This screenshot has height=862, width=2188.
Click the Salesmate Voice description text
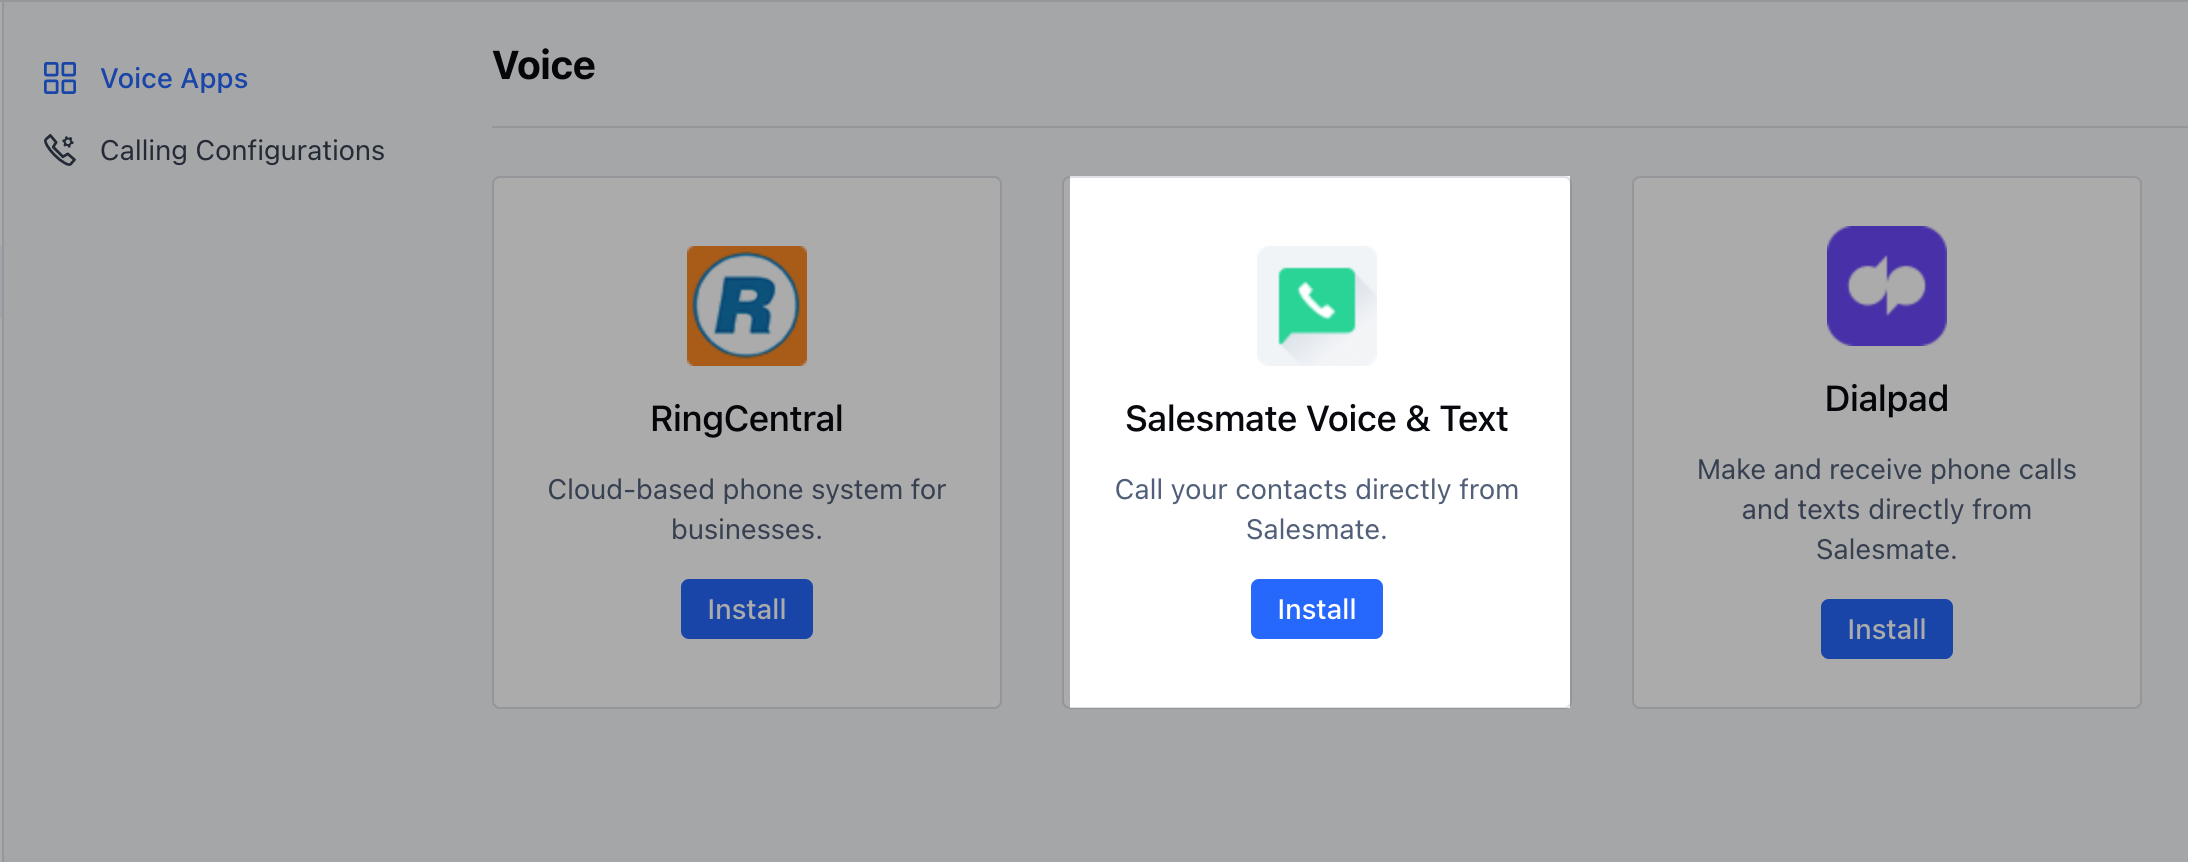[1317, 509]
